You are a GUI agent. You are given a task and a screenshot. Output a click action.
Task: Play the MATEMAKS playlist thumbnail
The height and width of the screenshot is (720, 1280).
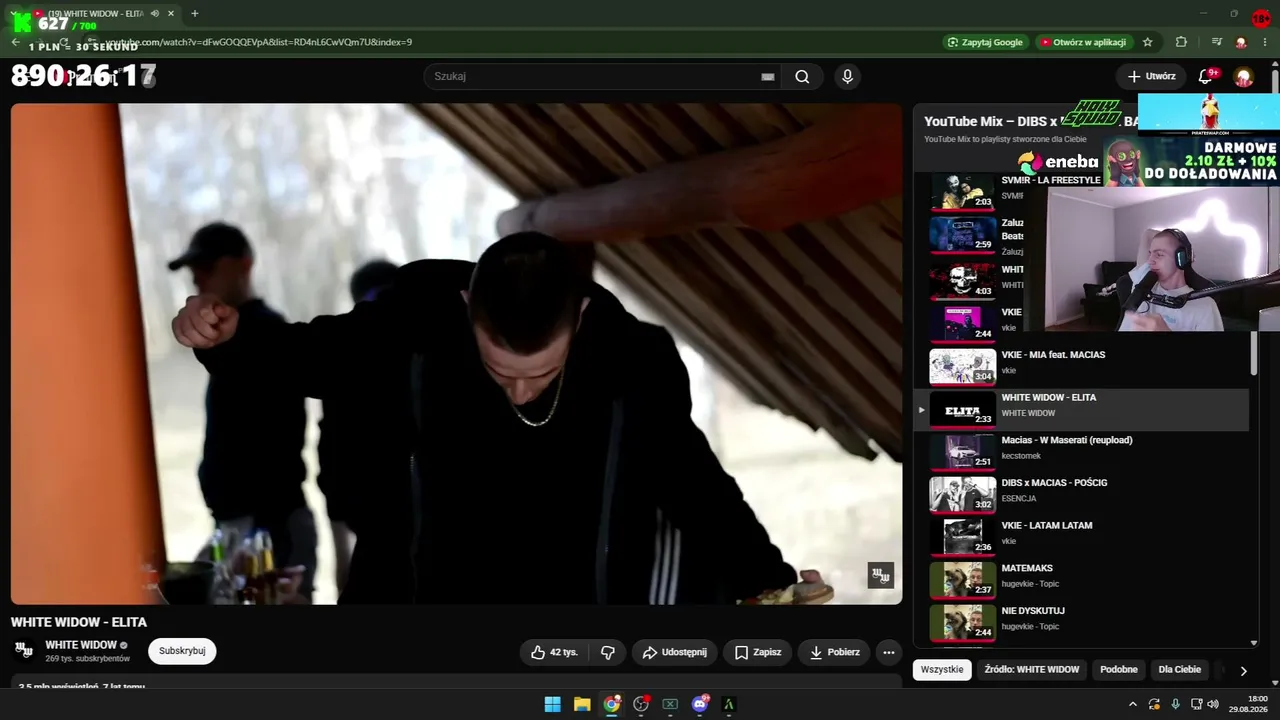[963, 580]
